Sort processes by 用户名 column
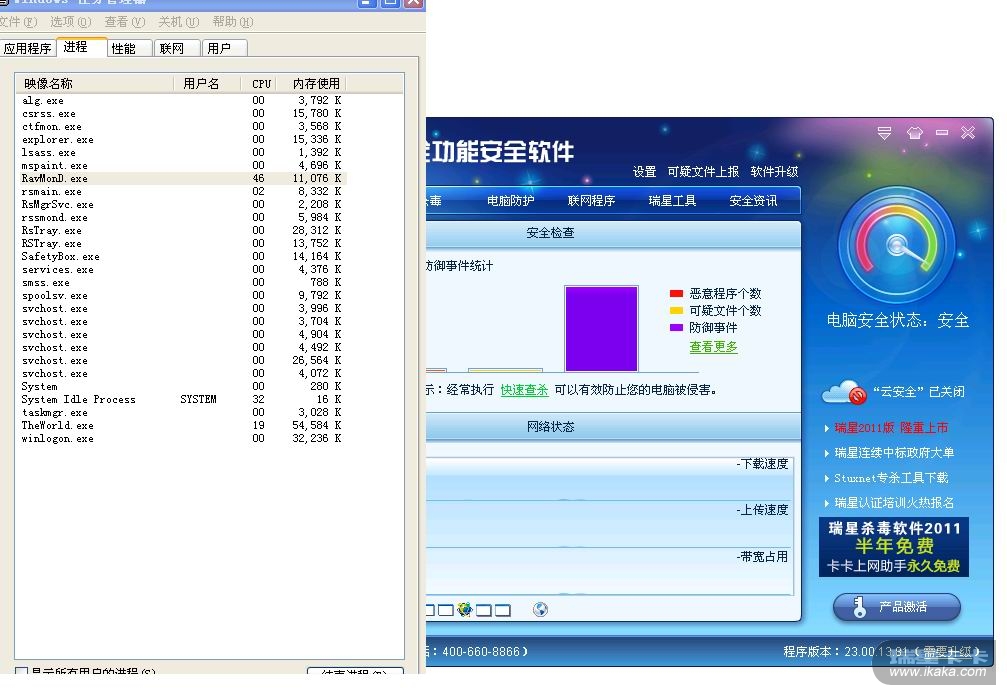 (x=207, y=83)
